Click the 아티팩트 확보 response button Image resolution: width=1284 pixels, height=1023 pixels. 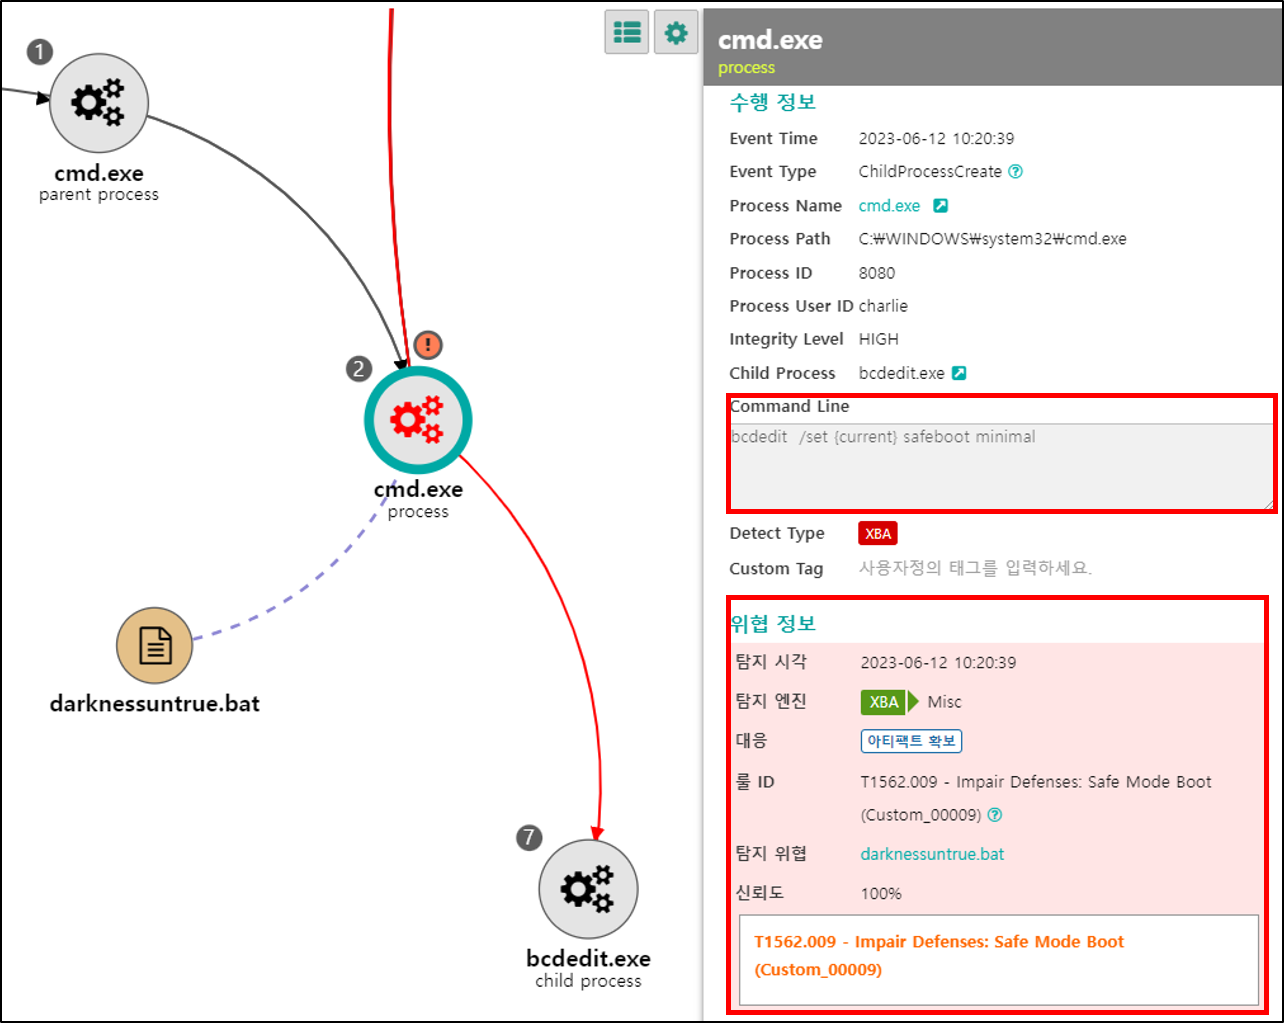coord(911,741)
